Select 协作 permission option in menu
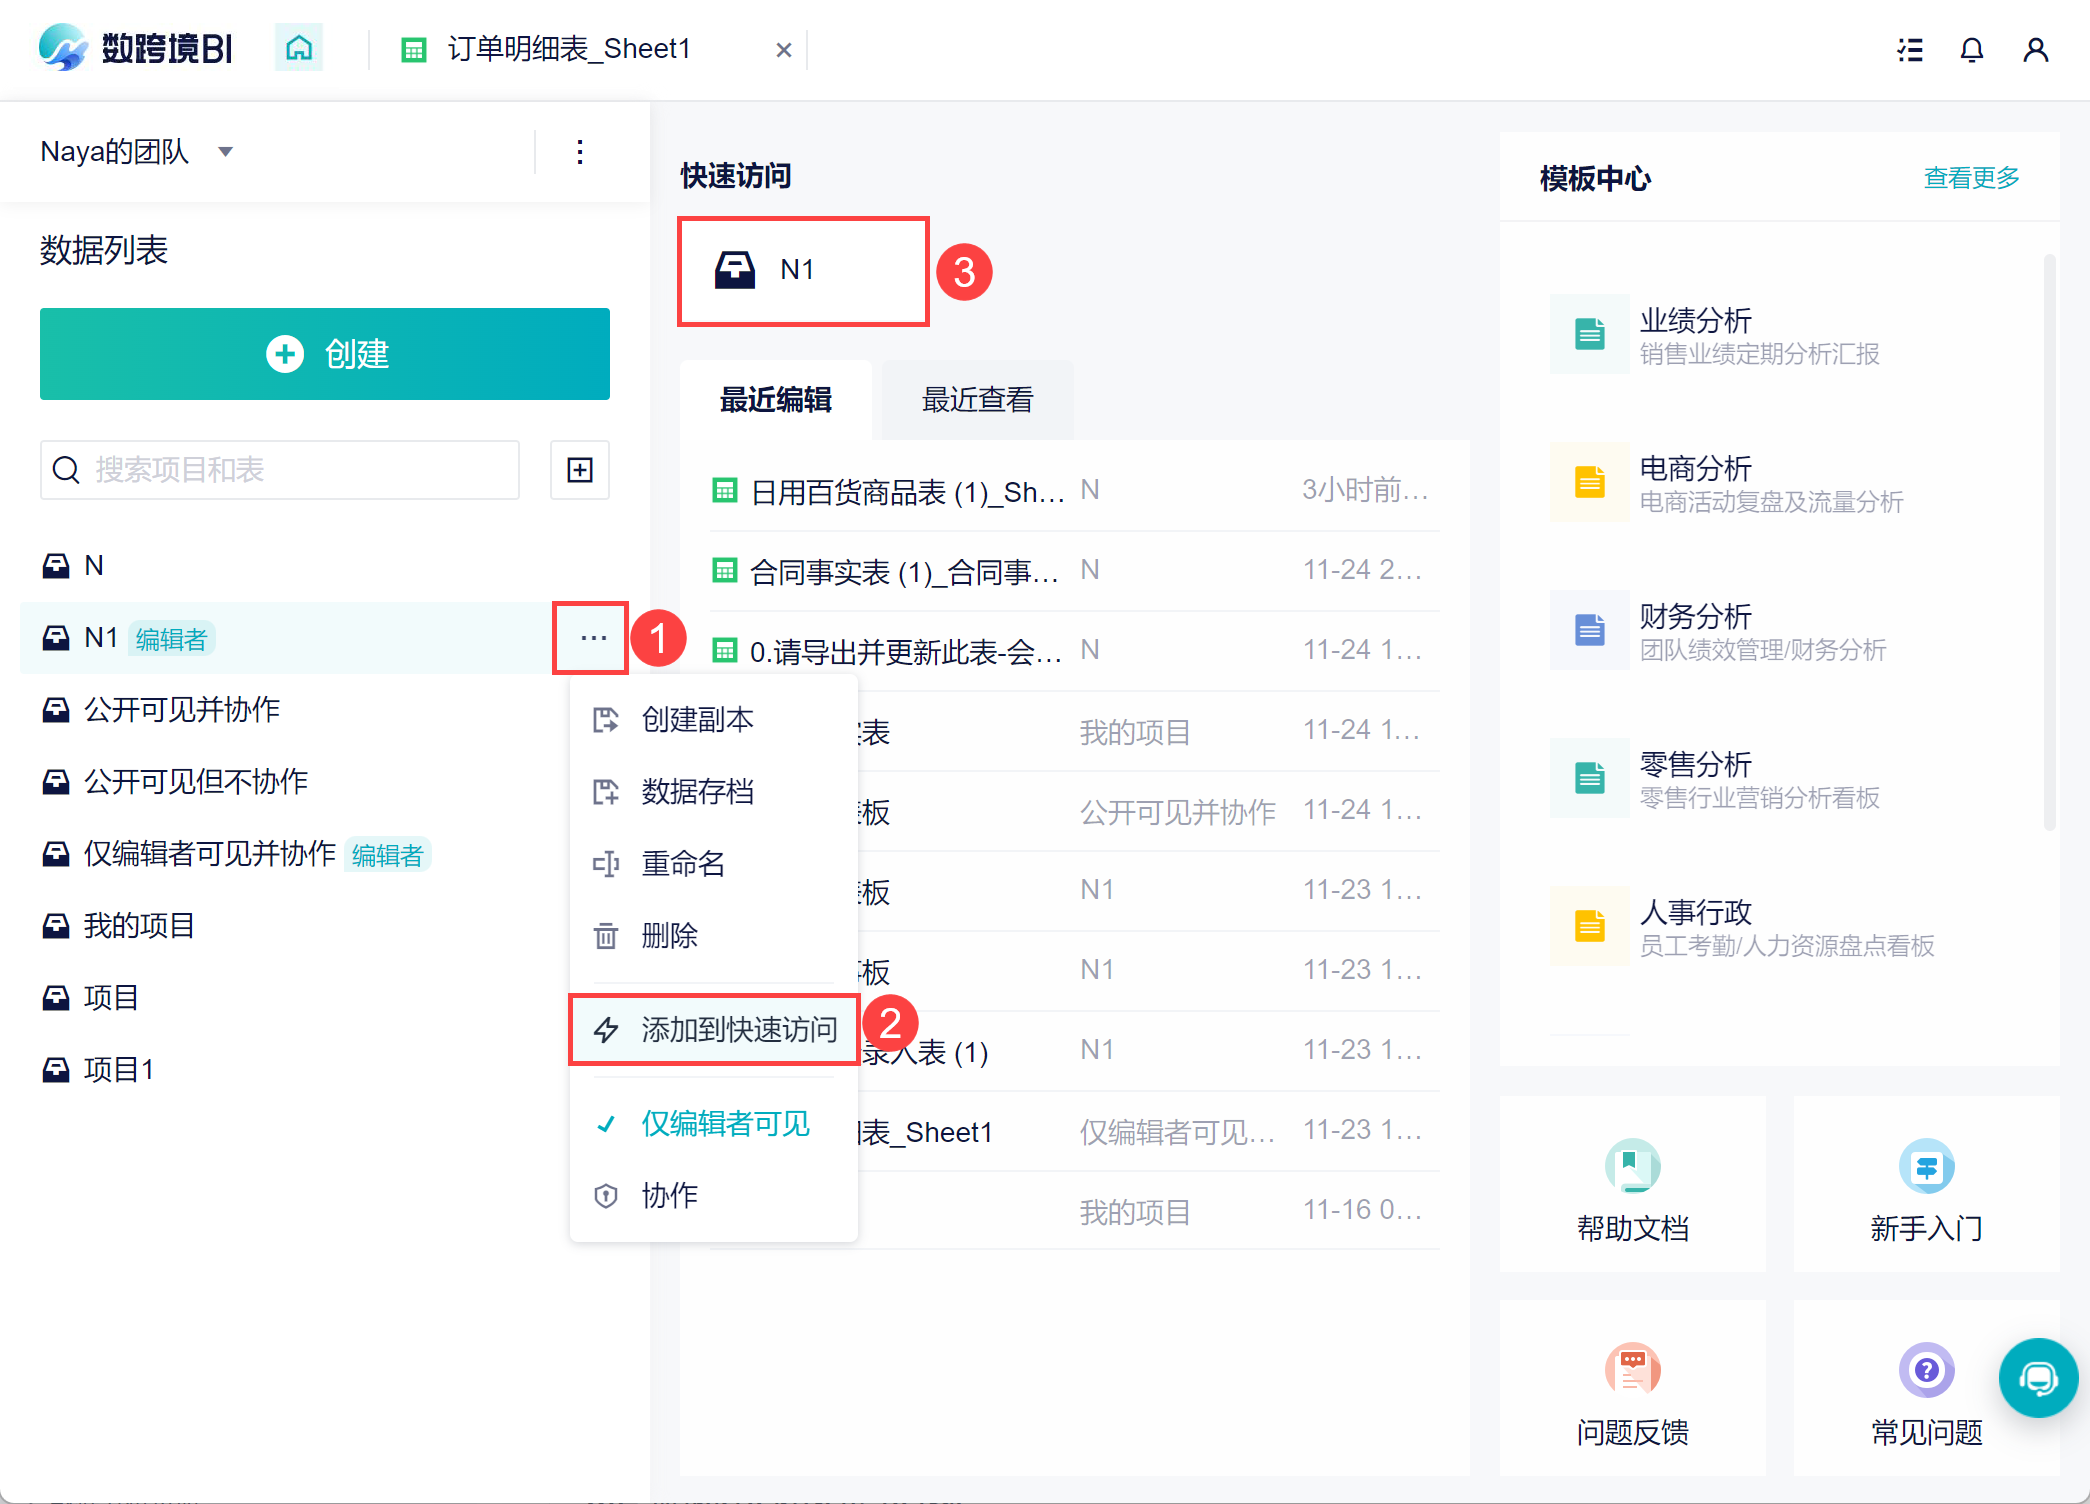The width and height of the screenshot is (2090, 1504). pyautogui.click(x=668, y=1196)
